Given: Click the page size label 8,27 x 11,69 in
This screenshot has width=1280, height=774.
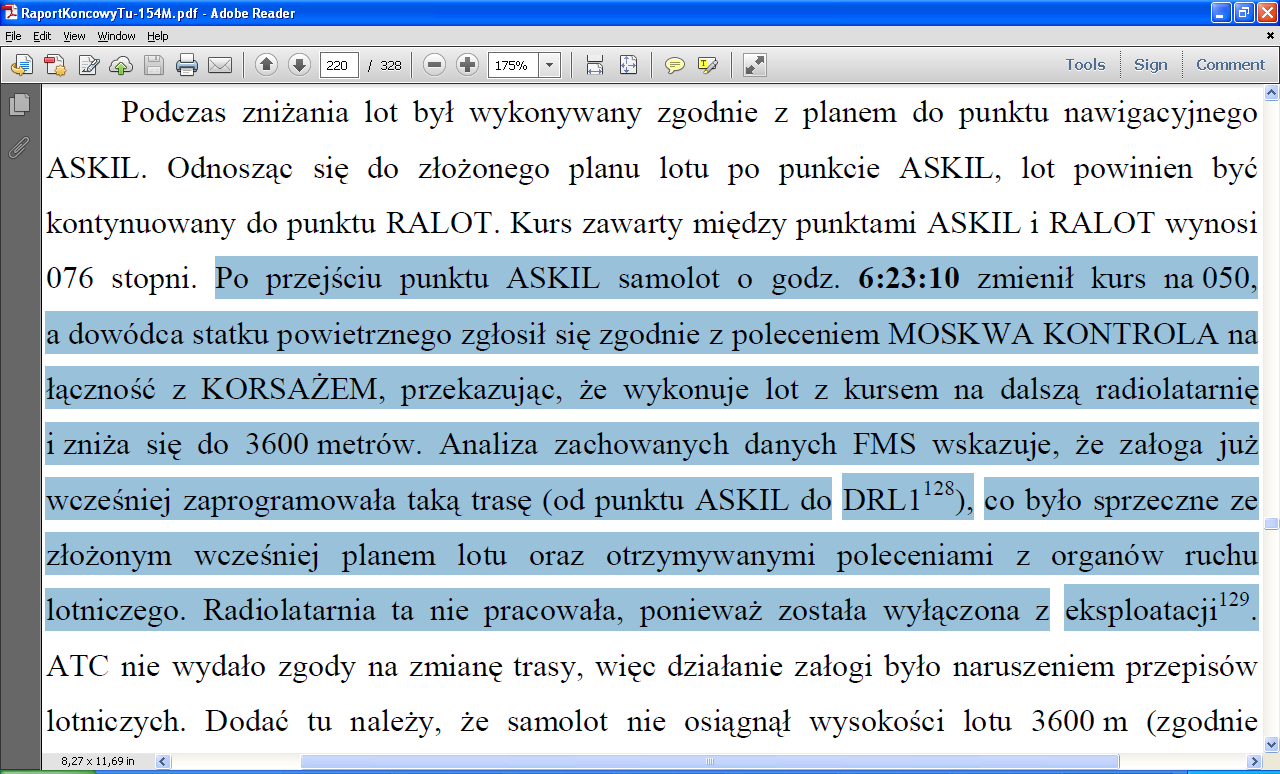Looking at the screenshot, I should pos(97,762).
